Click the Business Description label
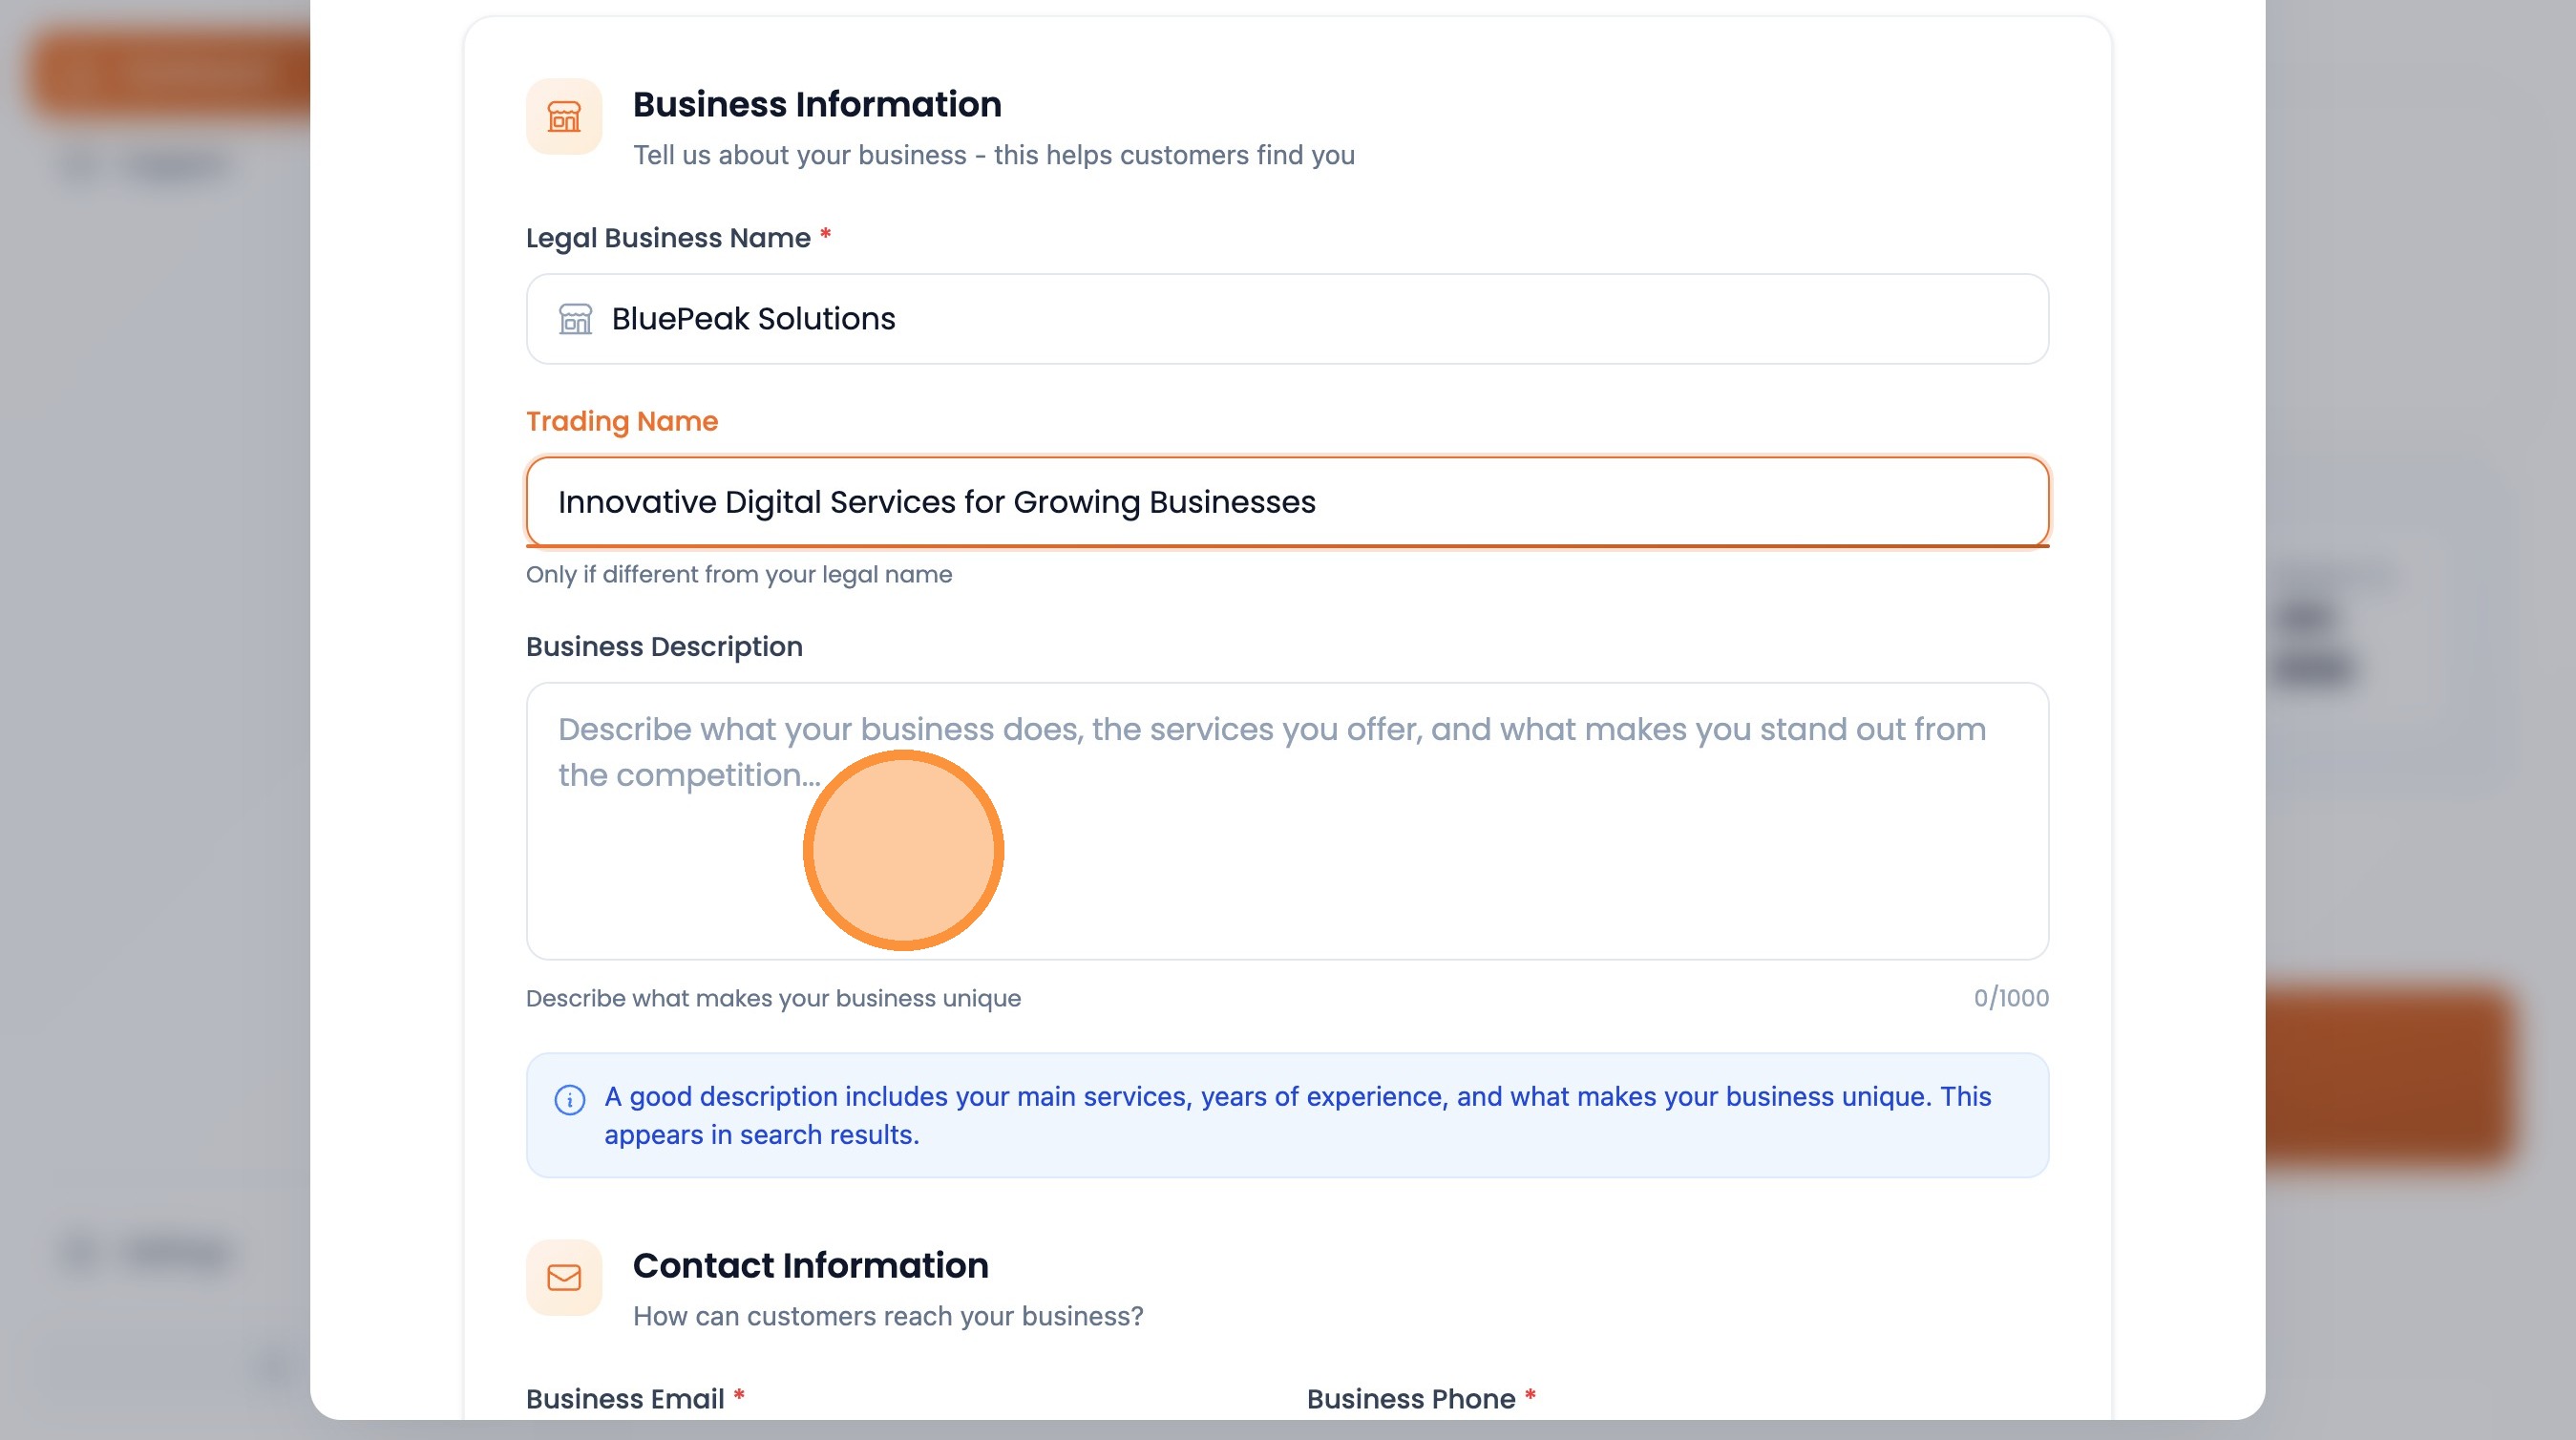This screenshot has width=2576, height=1440. click(664, 646)
